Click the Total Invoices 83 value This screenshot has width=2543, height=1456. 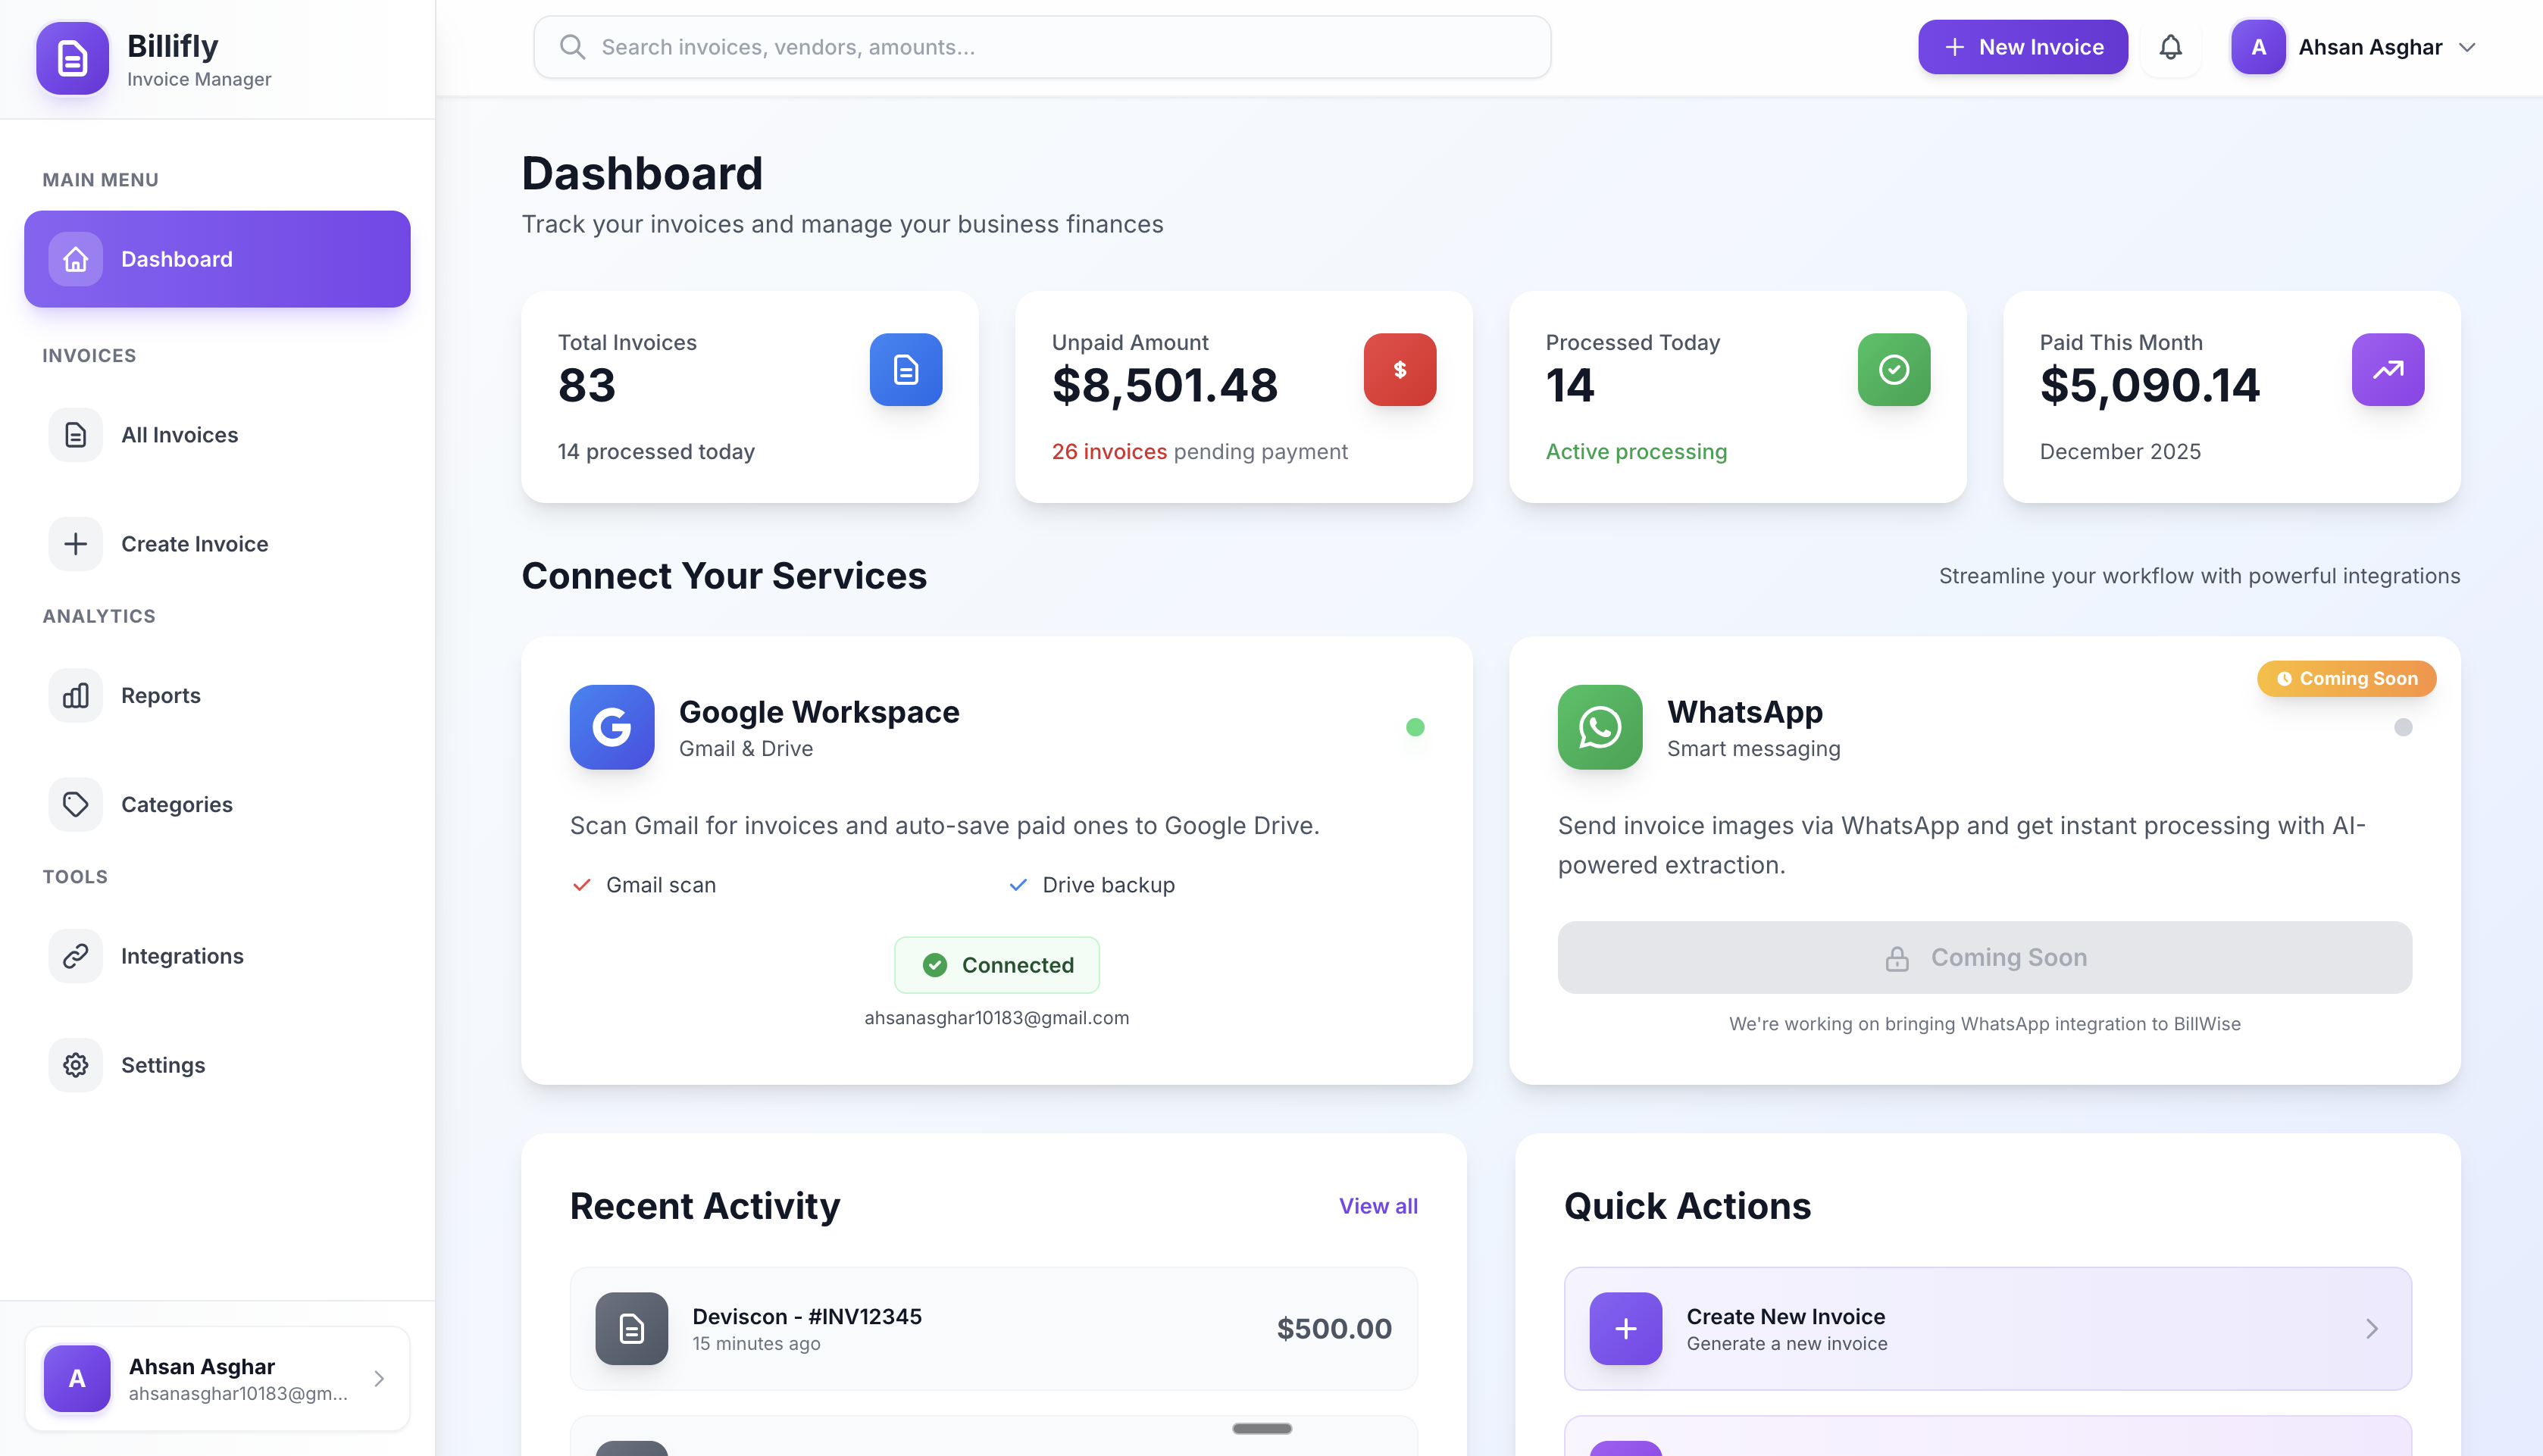click(587, 386)
